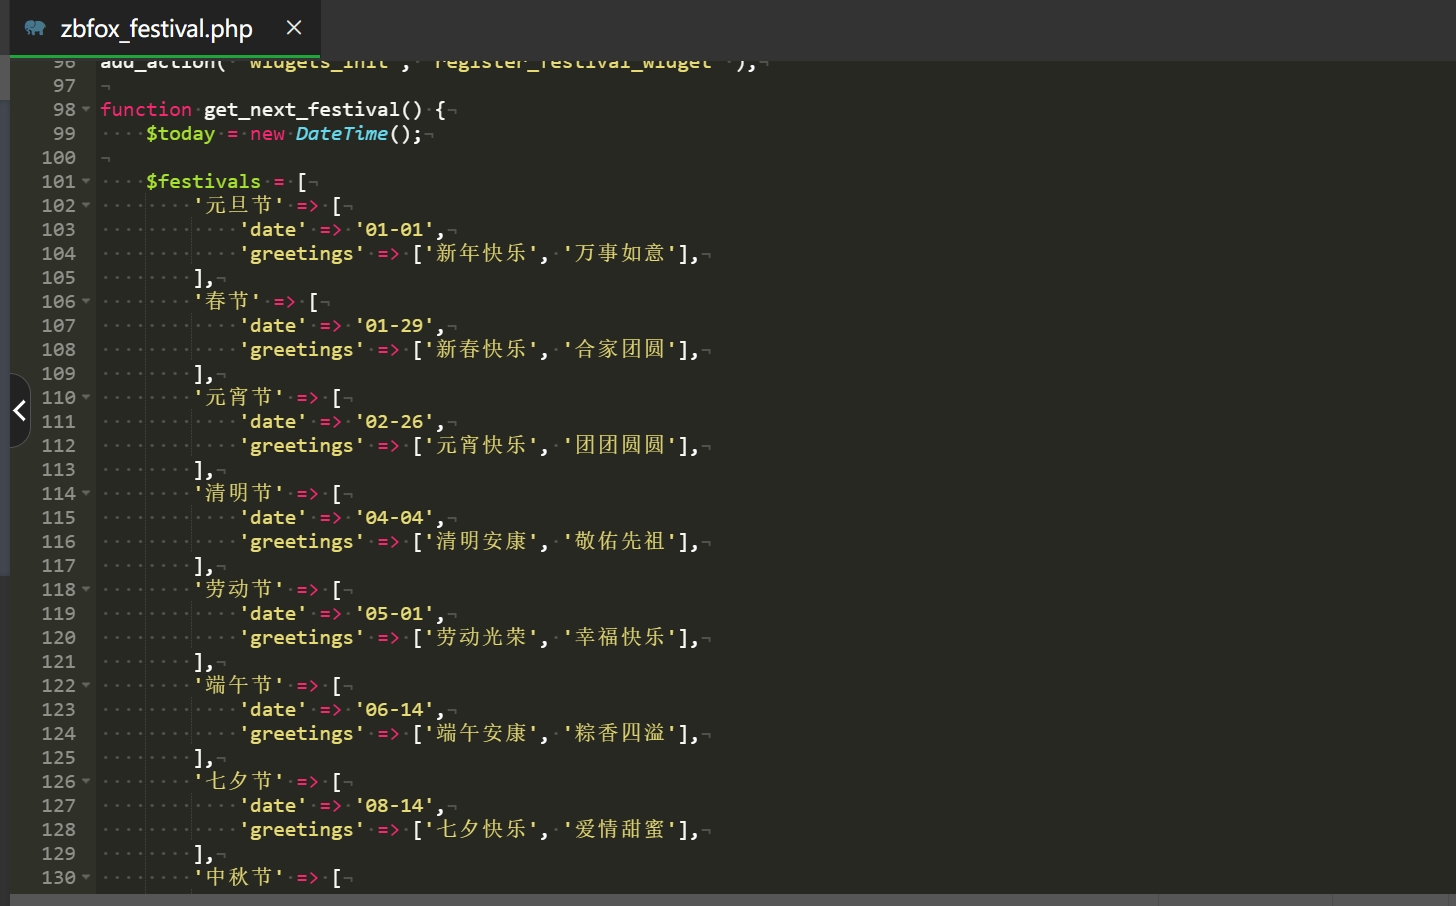Click the '七夕快乐' greeting string
This screenshot has height=906, width=1456.
coord(481,829)
